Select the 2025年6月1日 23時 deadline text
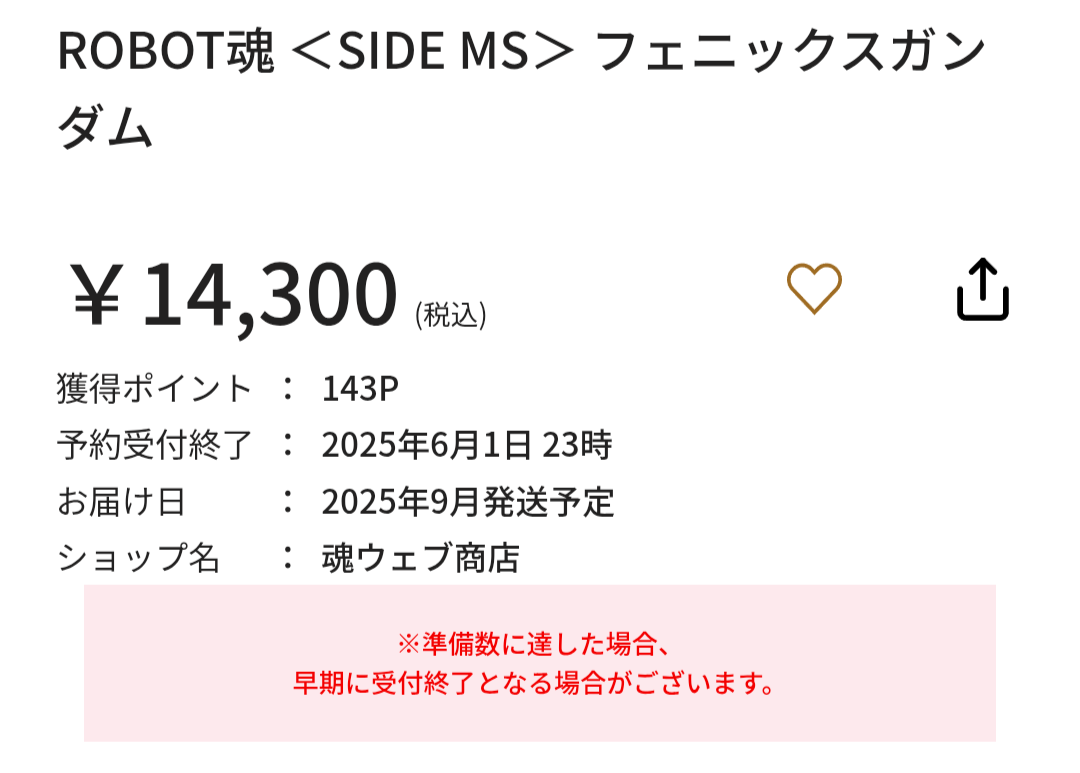Viewport: 1080px width, 773px height. point(466,445)
